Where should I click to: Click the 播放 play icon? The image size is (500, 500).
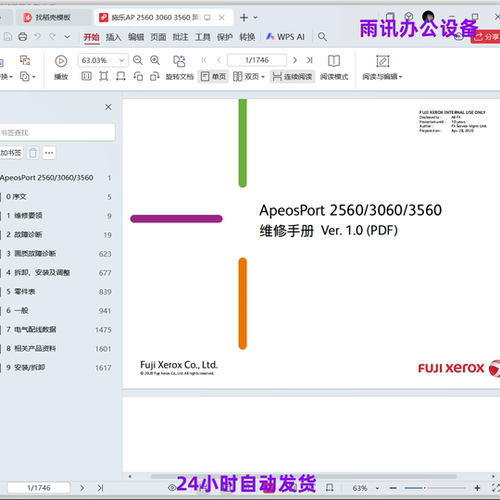61,61
